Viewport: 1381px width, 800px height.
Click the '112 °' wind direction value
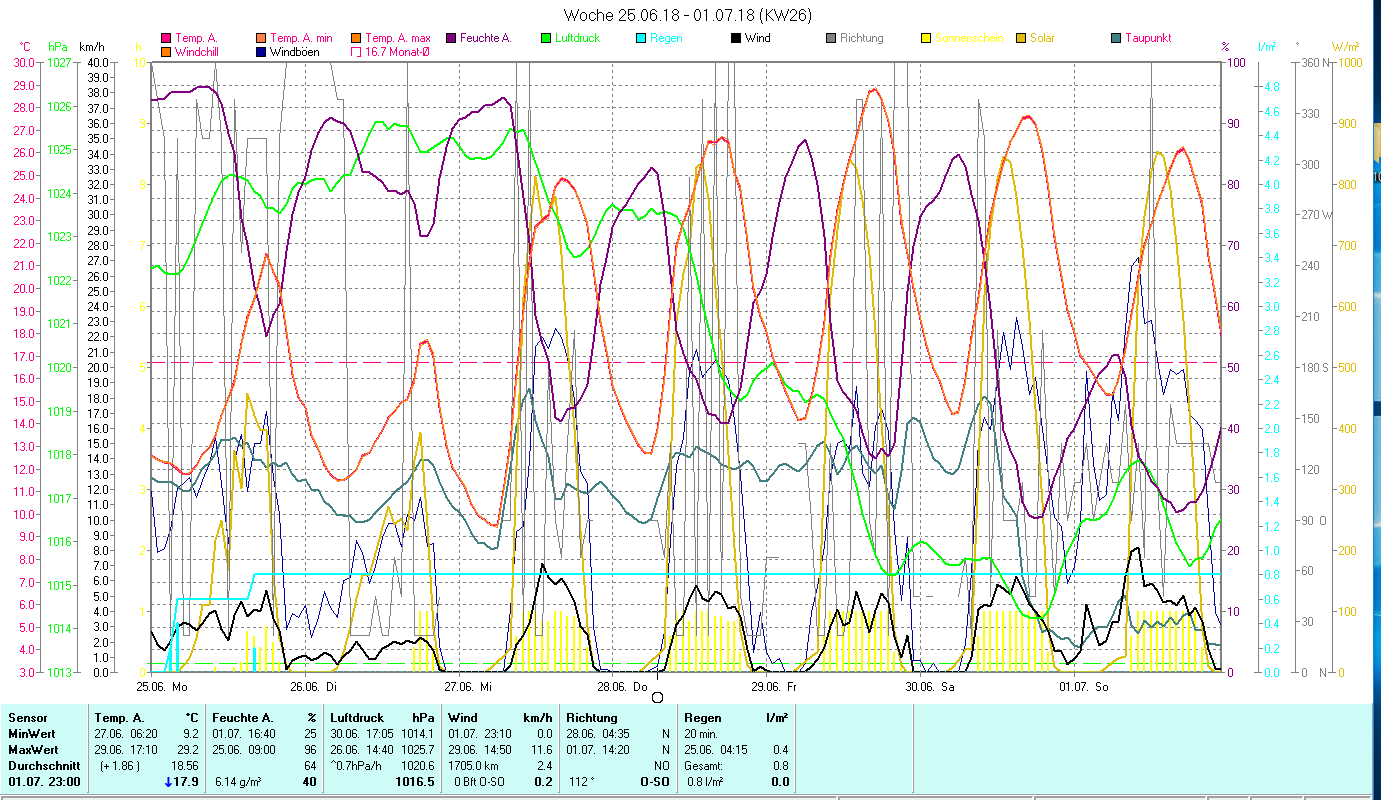pos(583,781)
